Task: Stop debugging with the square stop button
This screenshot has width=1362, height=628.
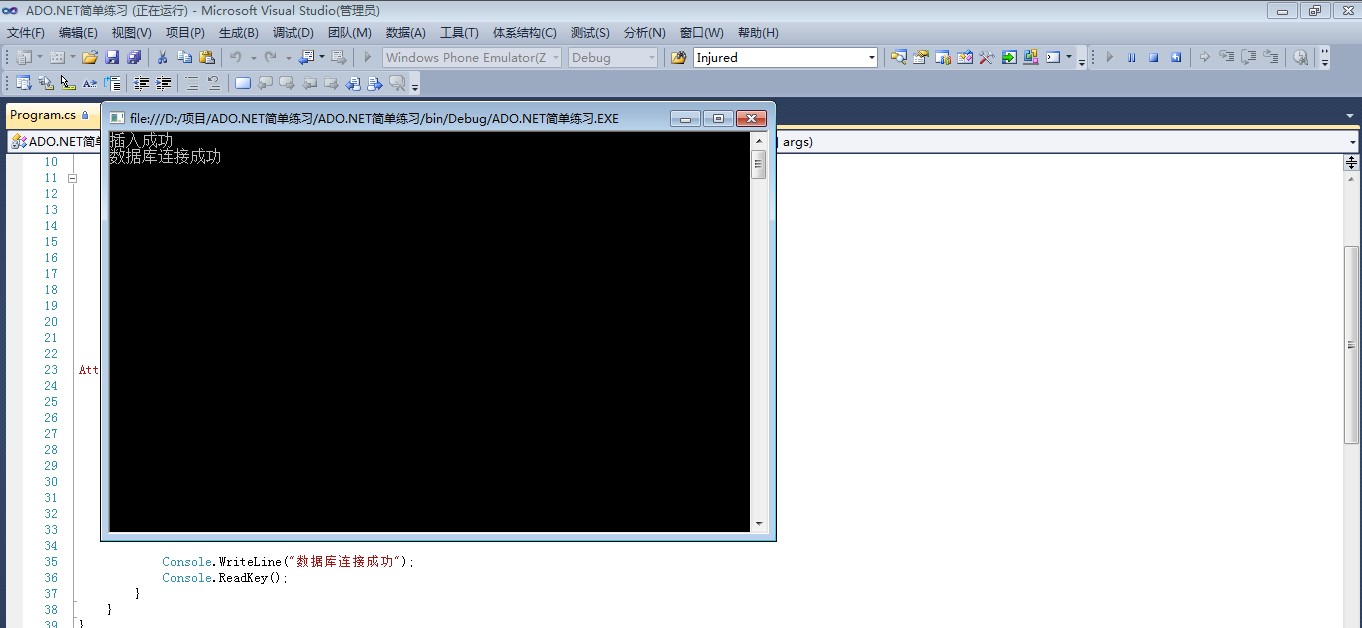Action: tap(1153, 58)
